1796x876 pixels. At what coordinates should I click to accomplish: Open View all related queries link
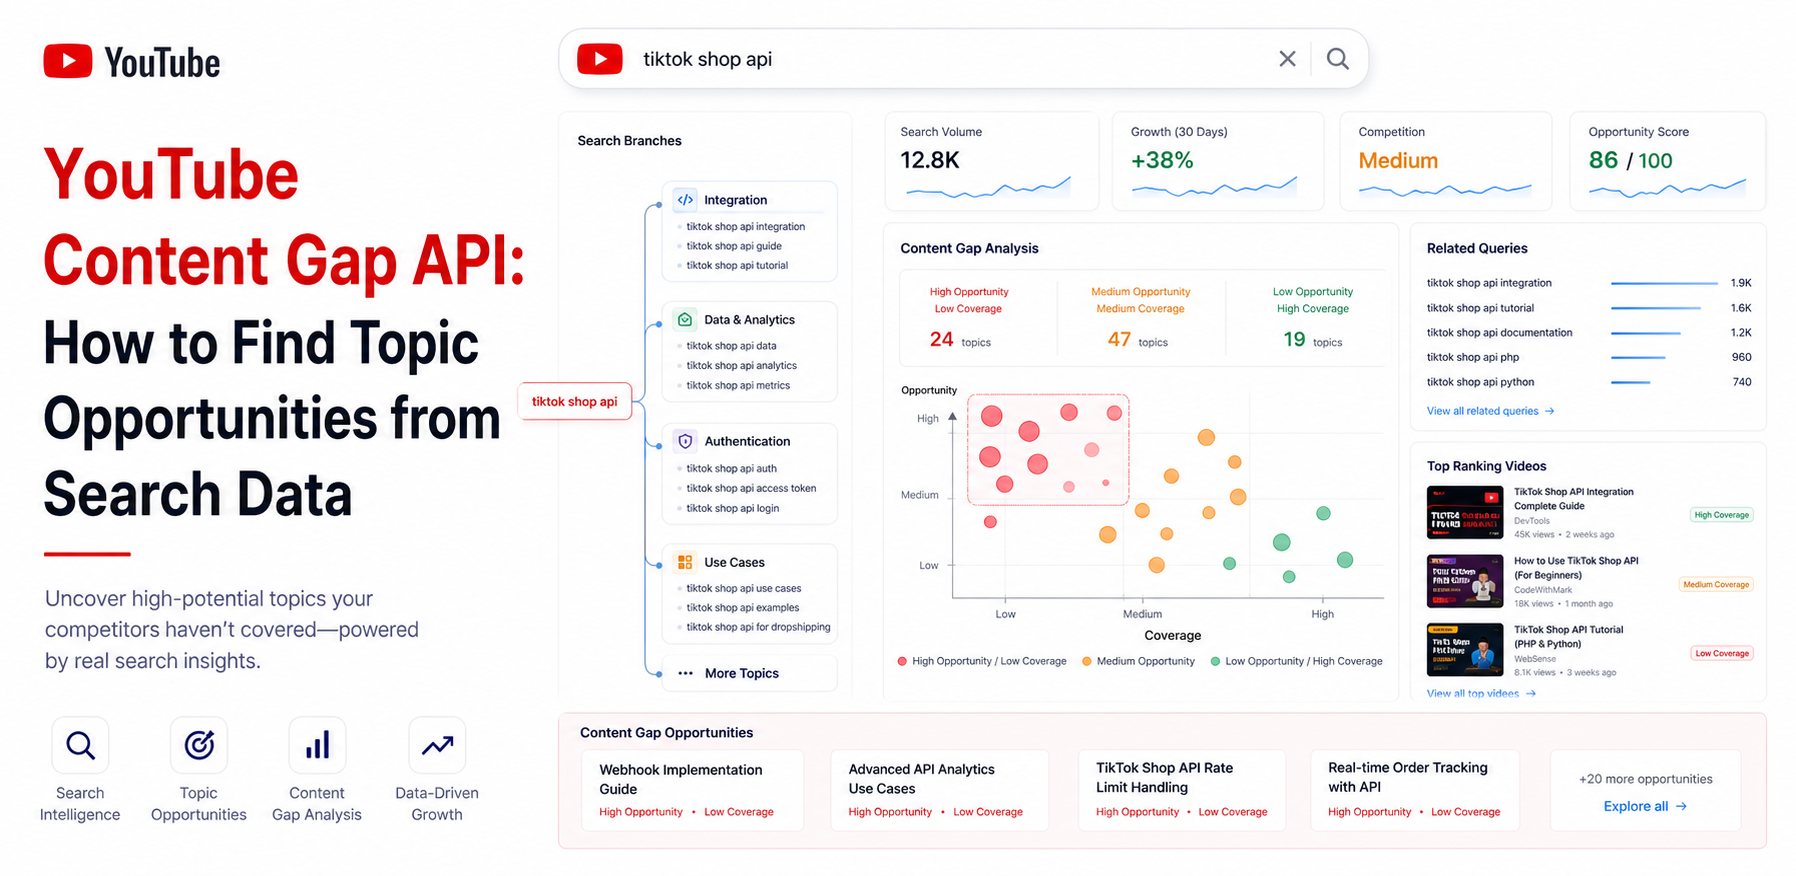tap(1490, 411)
